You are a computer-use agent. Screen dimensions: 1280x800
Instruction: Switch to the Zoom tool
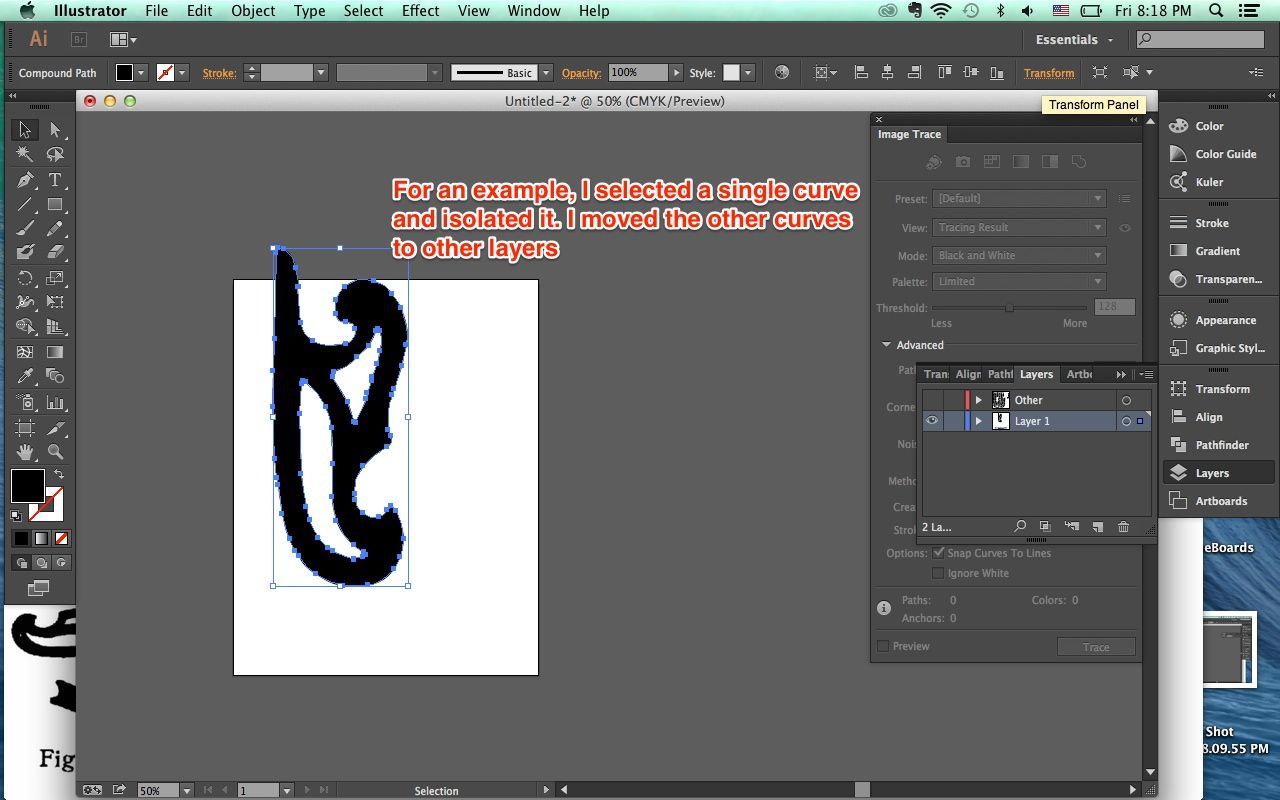(x=55, y=452)
